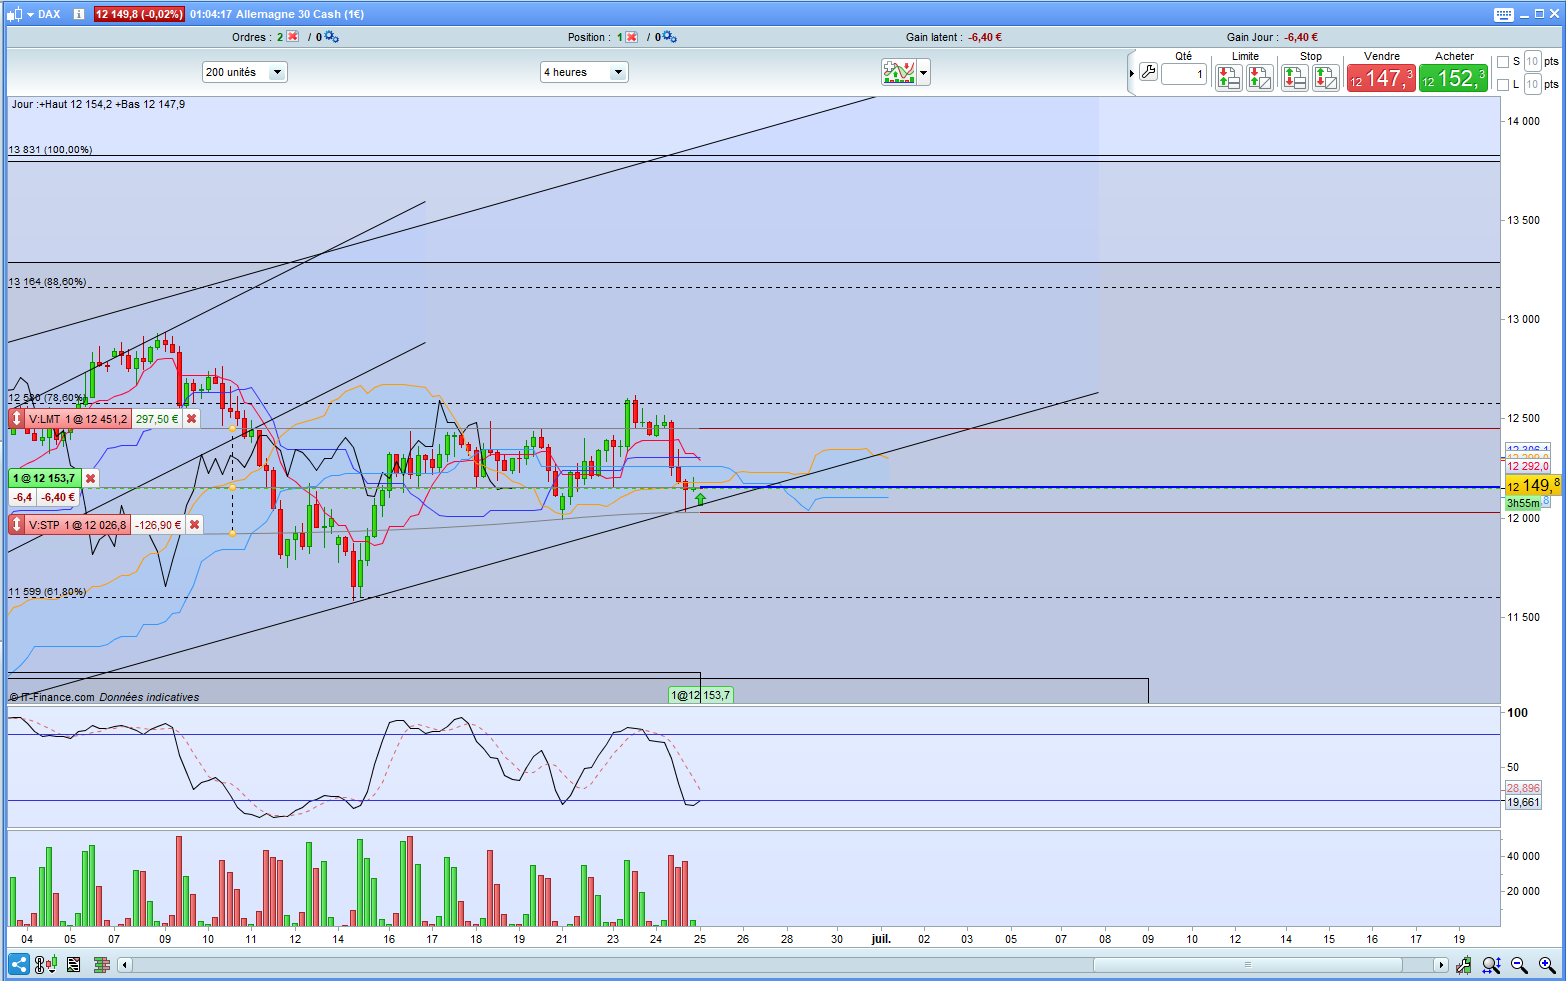This screenshot has height=981, width=1566.
Task: Open the trading wrench settings icon
Action: point(1148,72)
